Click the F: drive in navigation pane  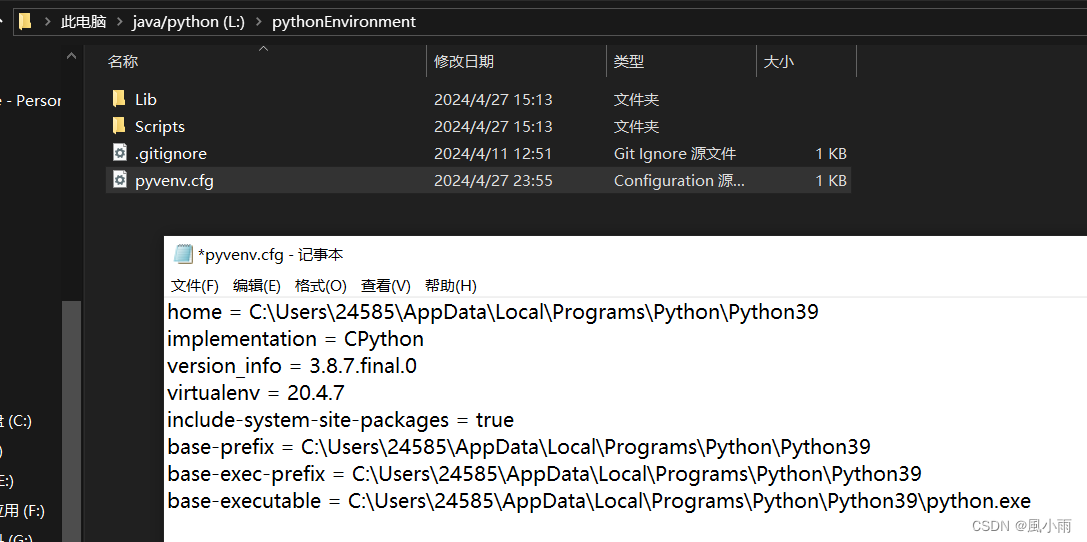22,512
